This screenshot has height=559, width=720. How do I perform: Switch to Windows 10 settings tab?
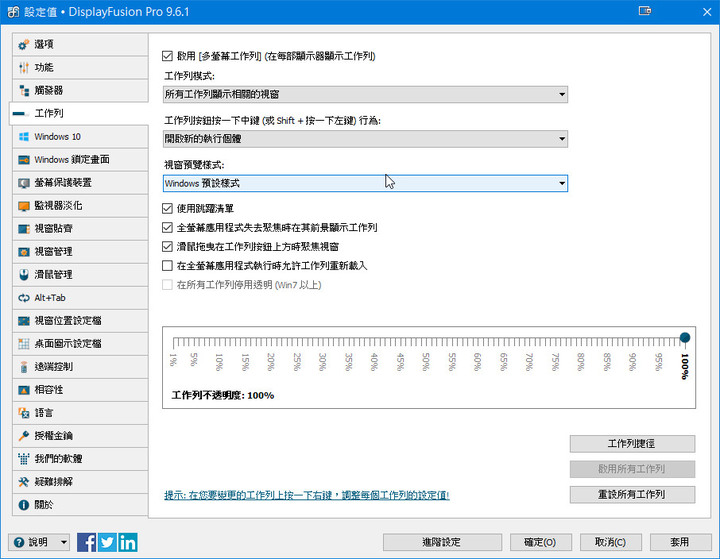pyautogui.click(x=80, y=136)
